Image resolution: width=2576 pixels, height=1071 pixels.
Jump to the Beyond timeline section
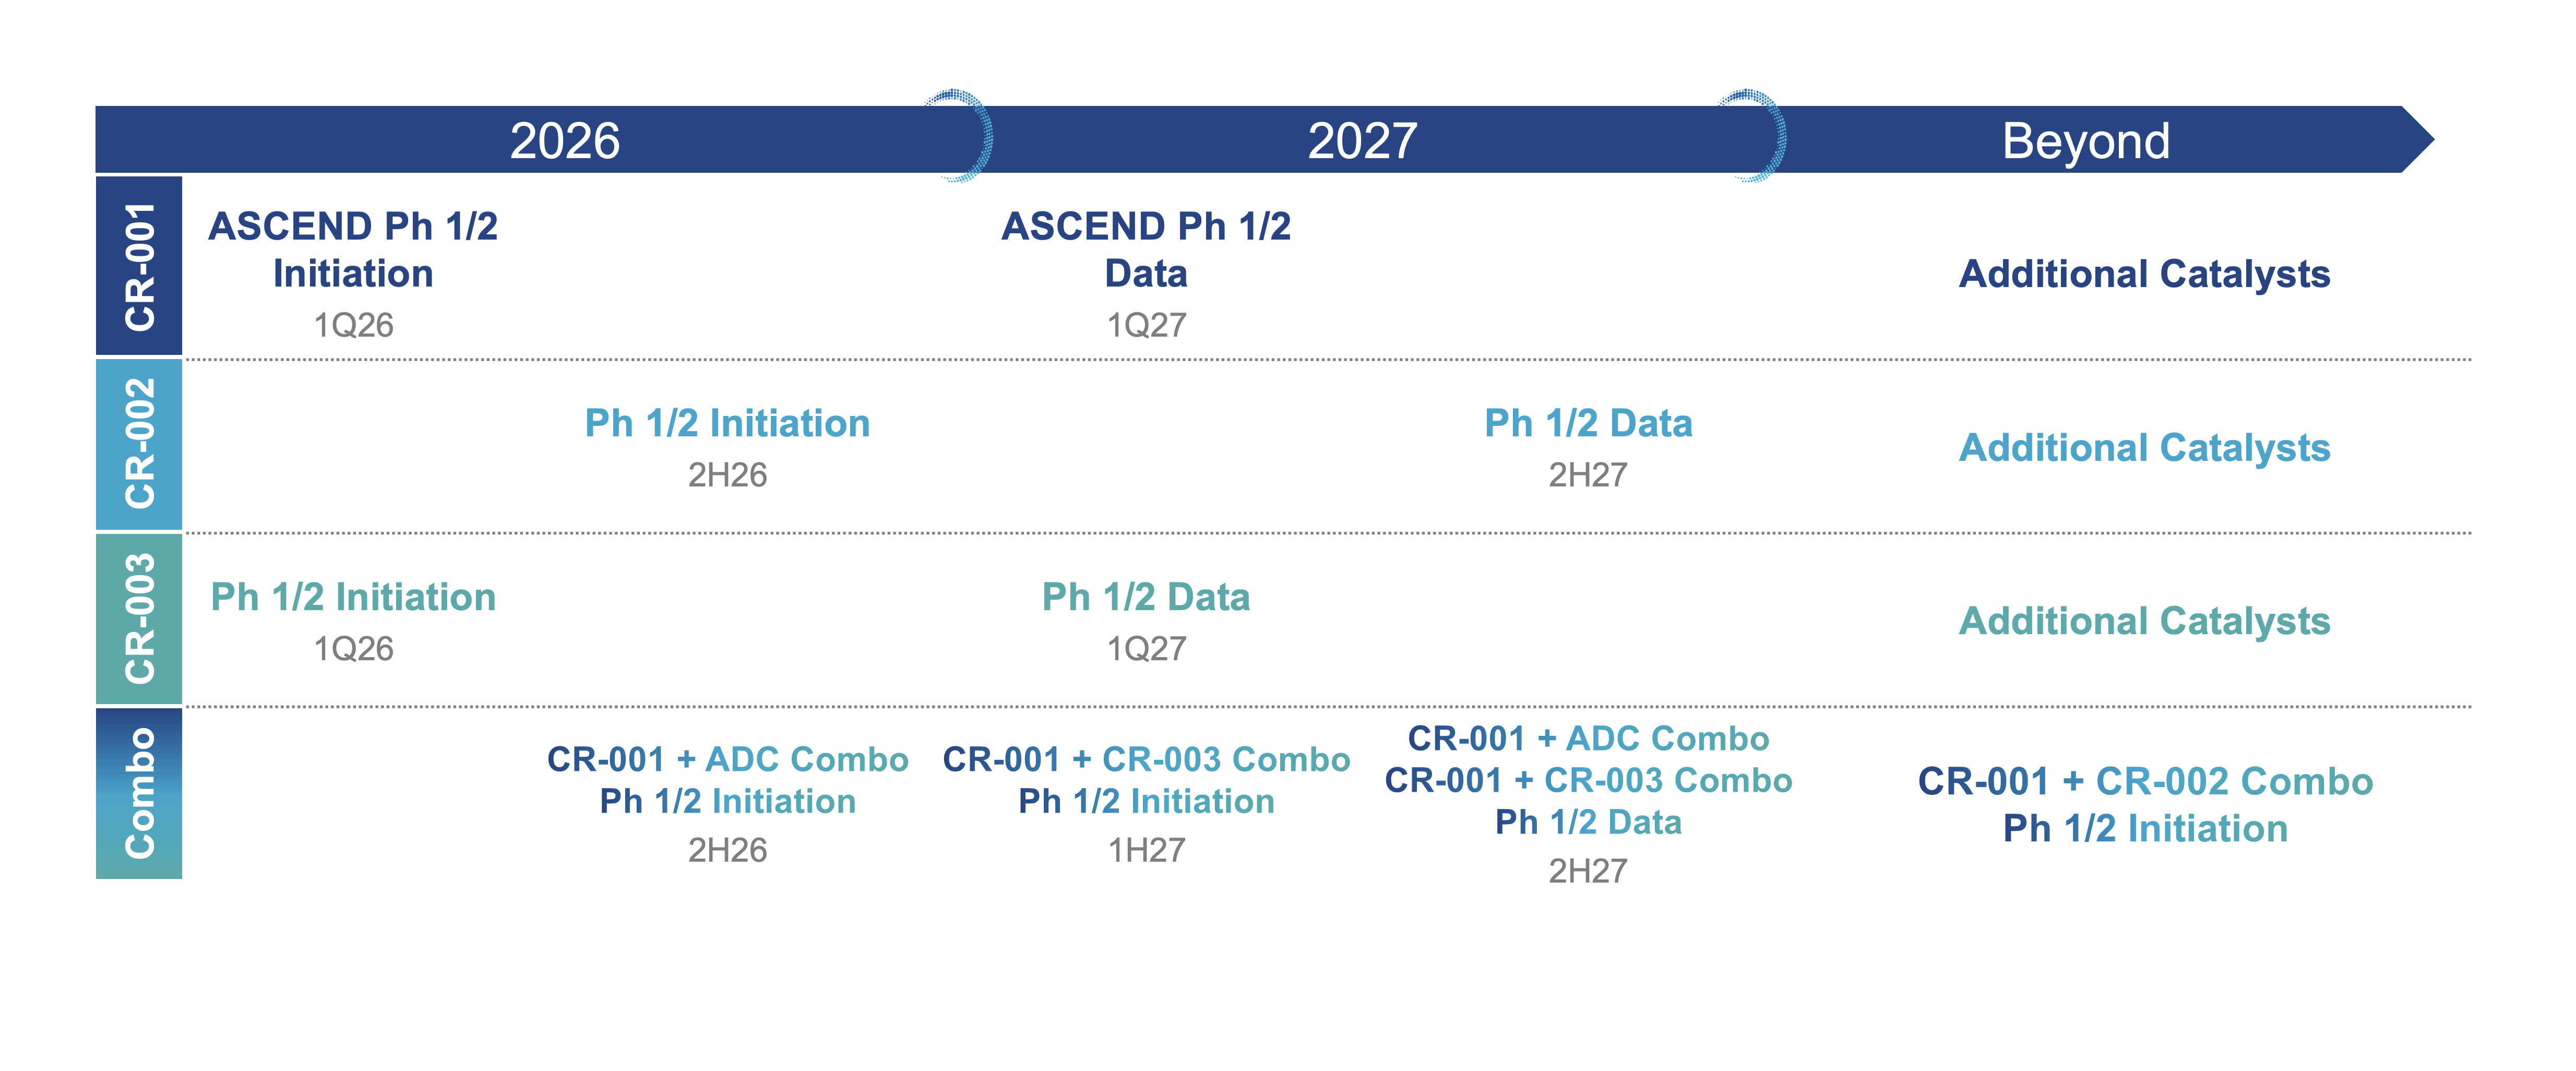[x=2085, y=140]
